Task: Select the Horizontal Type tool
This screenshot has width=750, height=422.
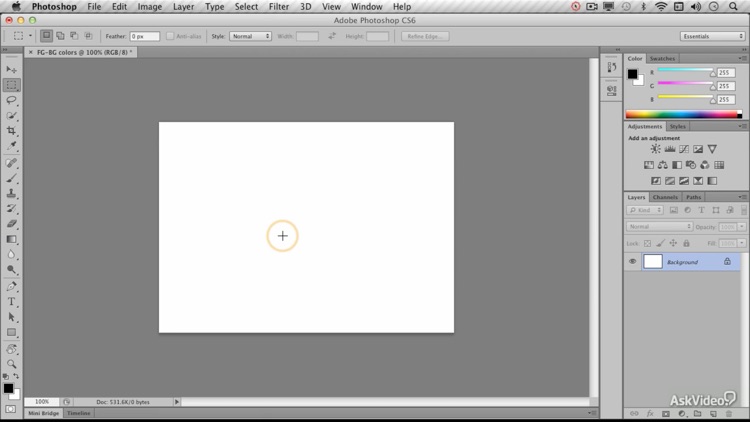Action: pos(11,302)
